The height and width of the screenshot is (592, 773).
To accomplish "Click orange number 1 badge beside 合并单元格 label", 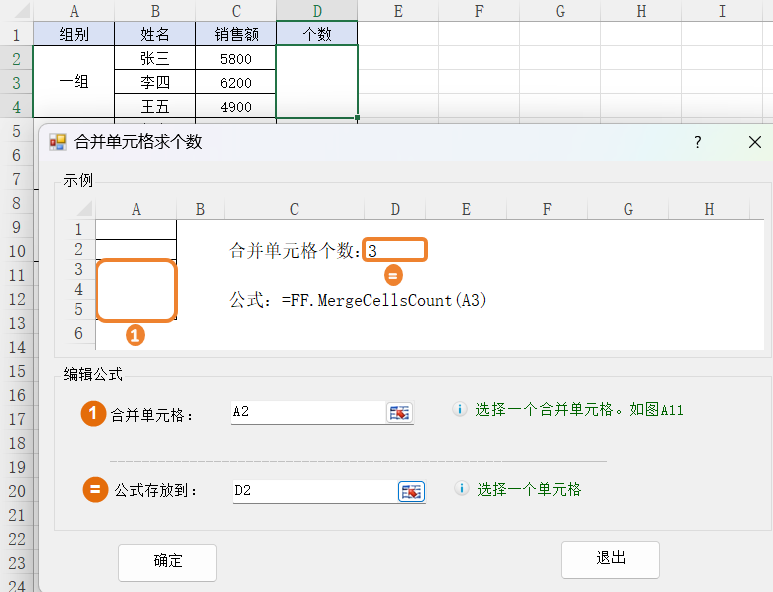I will coord(93,413).
